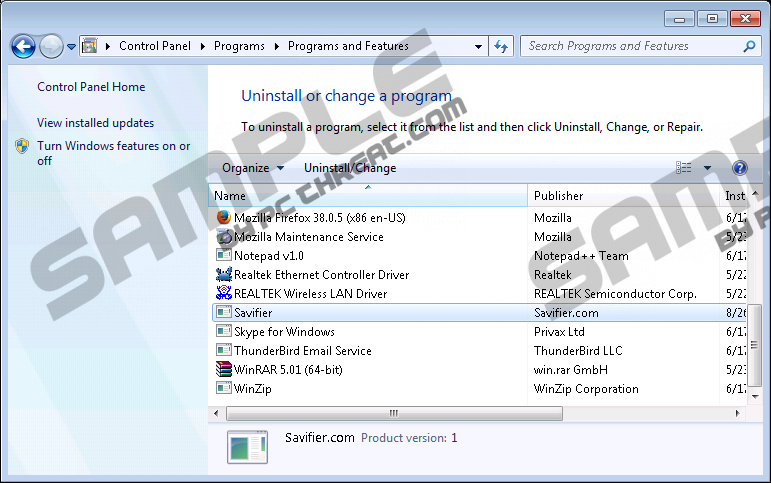
Task: Click the Refresh button beside address bar
Action: (x=502, y=46)
